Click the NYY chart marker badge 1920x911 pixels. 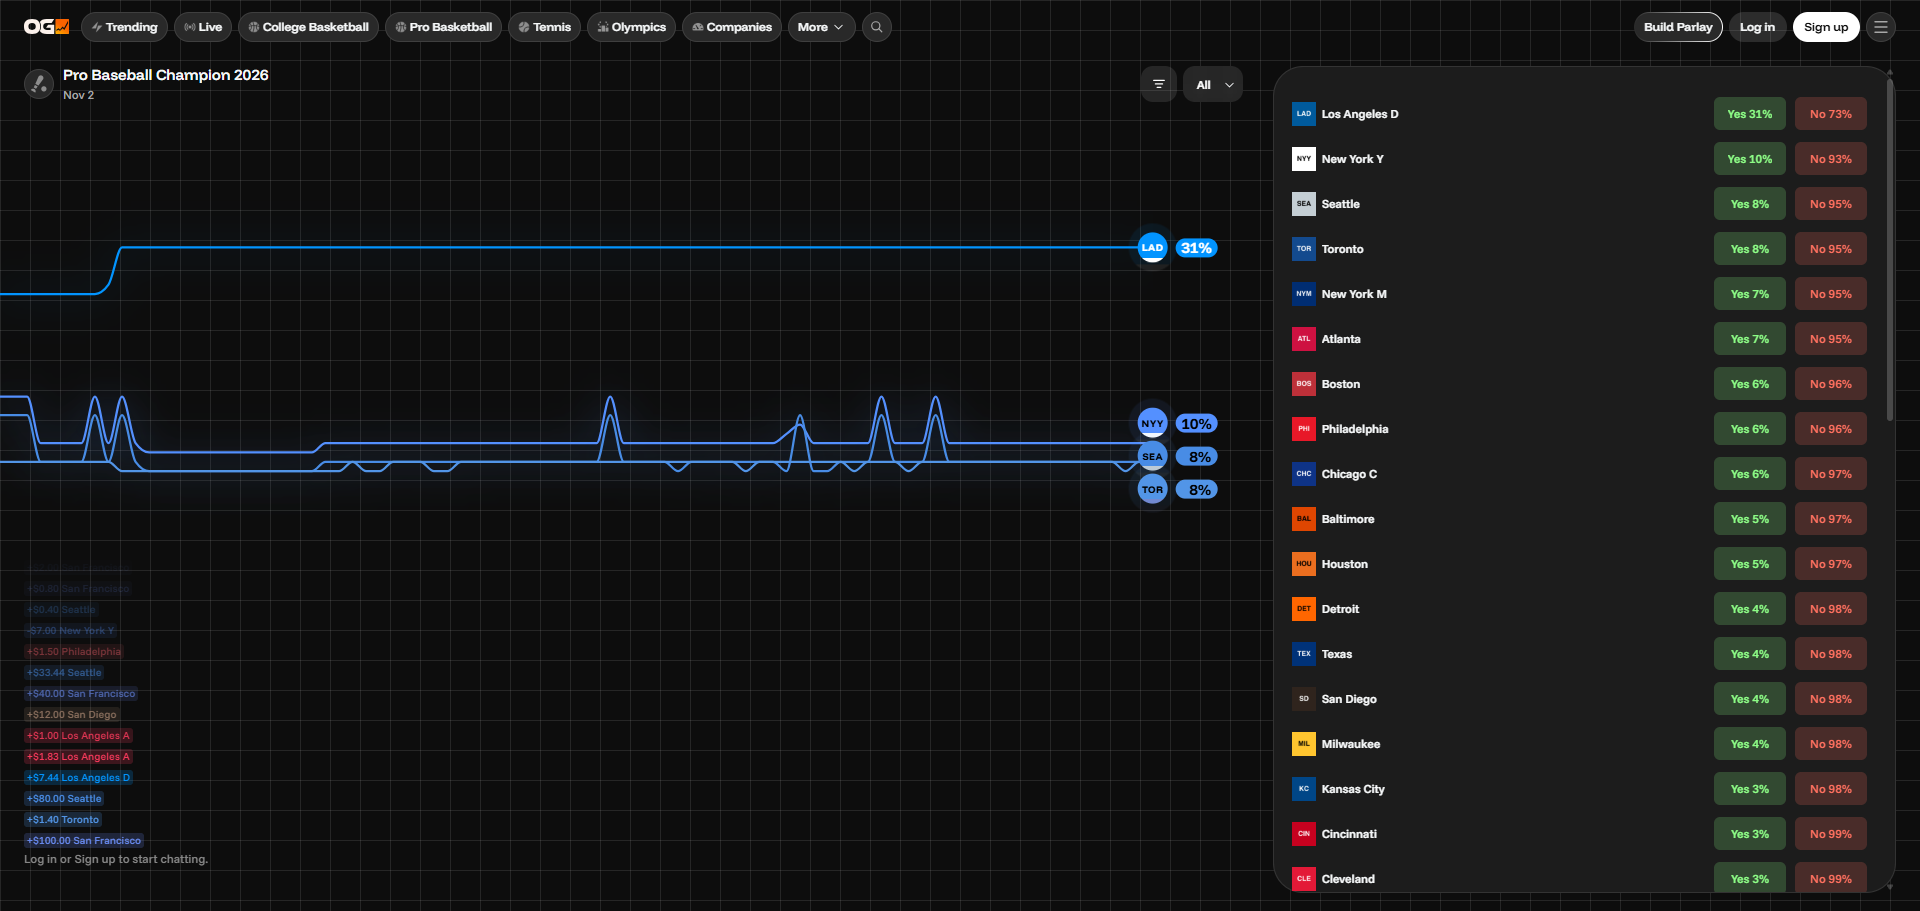click(x=1152, y=424)
